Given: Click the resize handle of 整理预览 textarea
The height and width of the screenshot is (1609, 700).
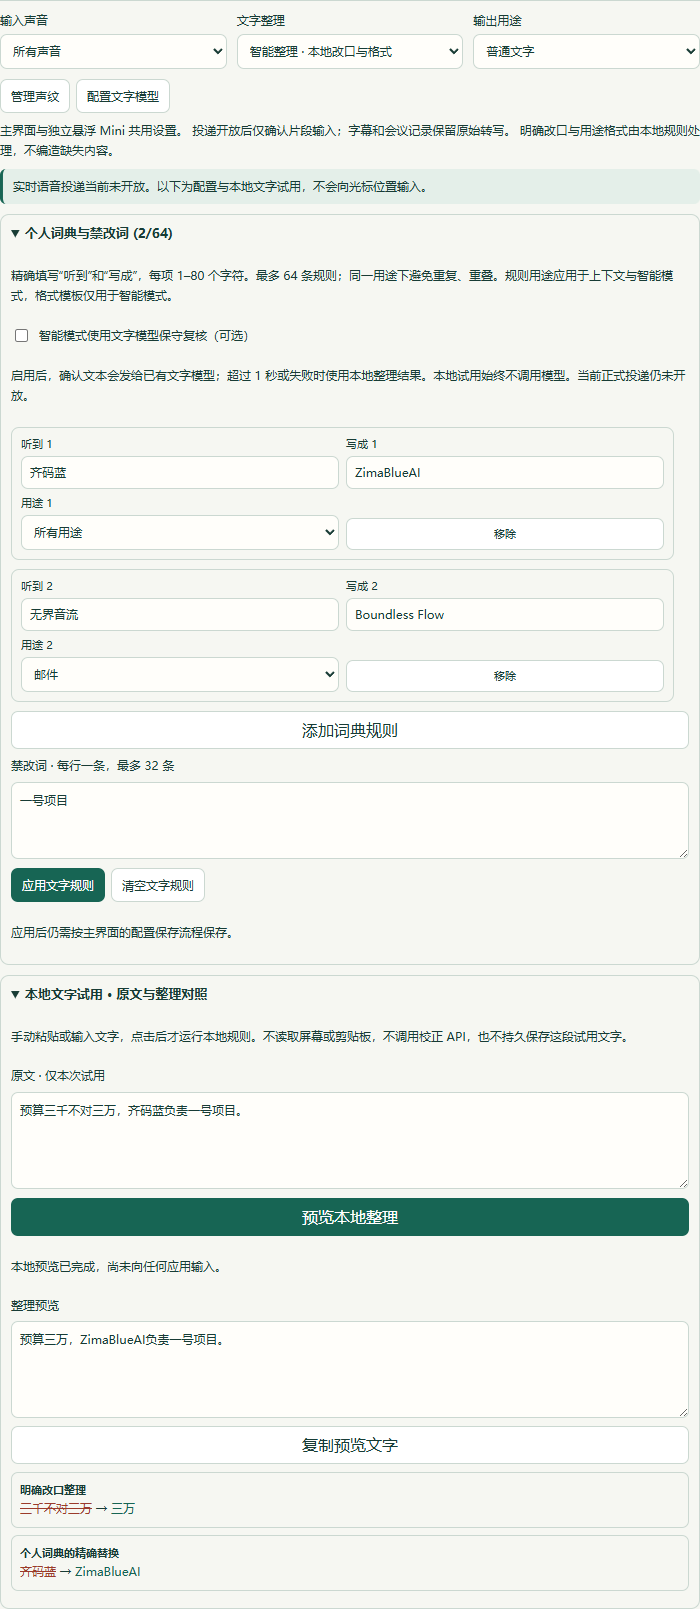Looking at the screenshot, I should [x=683, y=1412].
